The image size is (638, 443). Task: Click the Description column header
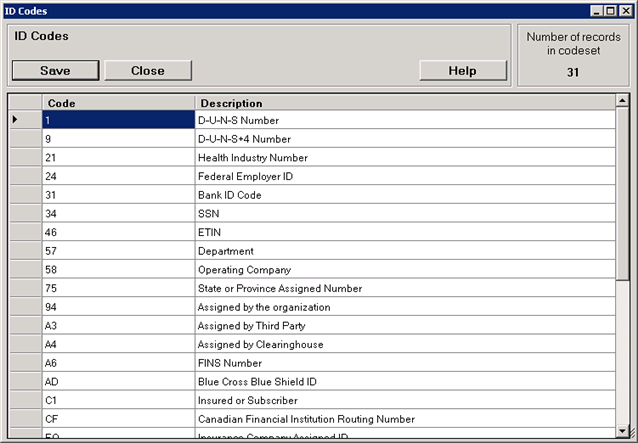click(x=404, y=103)
